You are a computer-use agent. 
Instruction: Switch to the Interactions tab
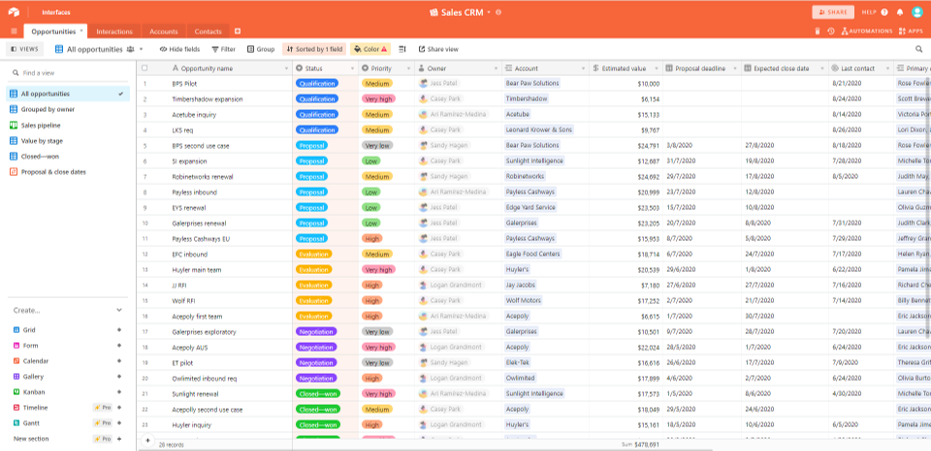[x=114, y=32]
